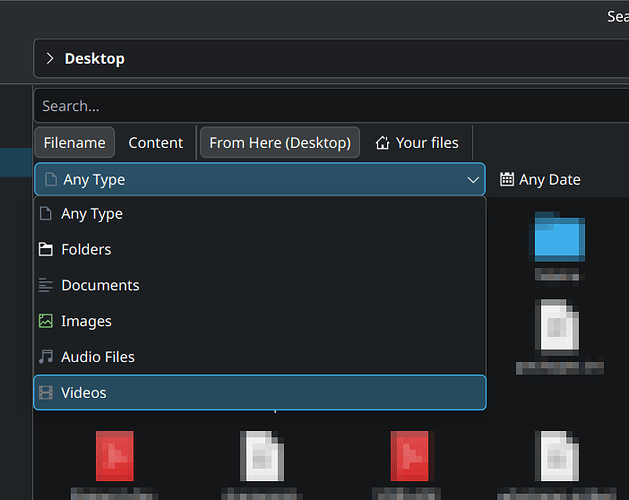Click the music note icon beside Audio Files
Screen dimensions: 629x500
tap(45, 357)
